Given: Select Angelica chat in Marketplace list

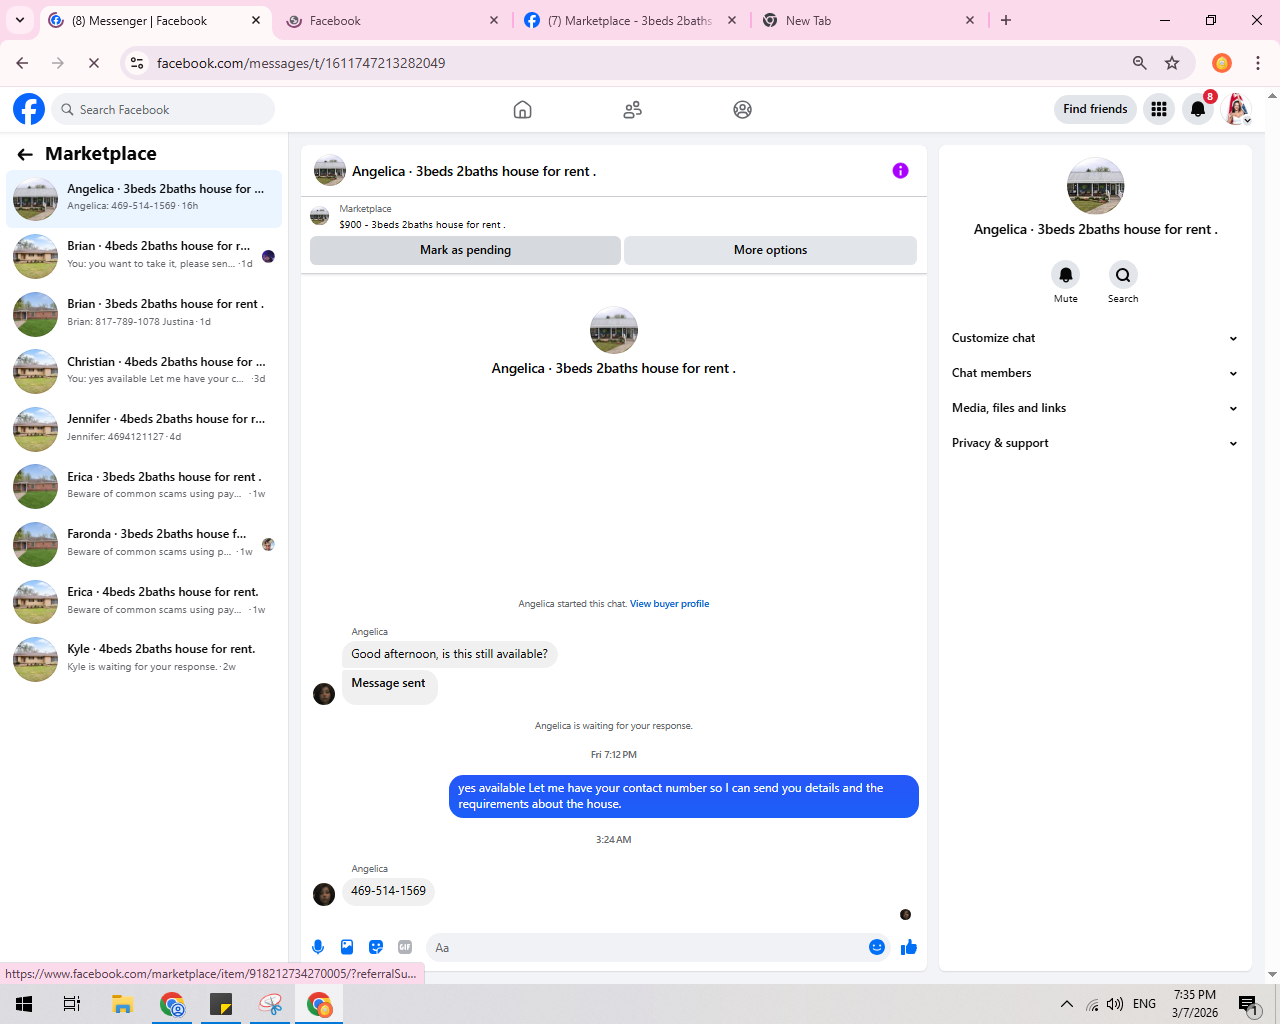Looking at the screenshot, I should click(x=144, y=198).
